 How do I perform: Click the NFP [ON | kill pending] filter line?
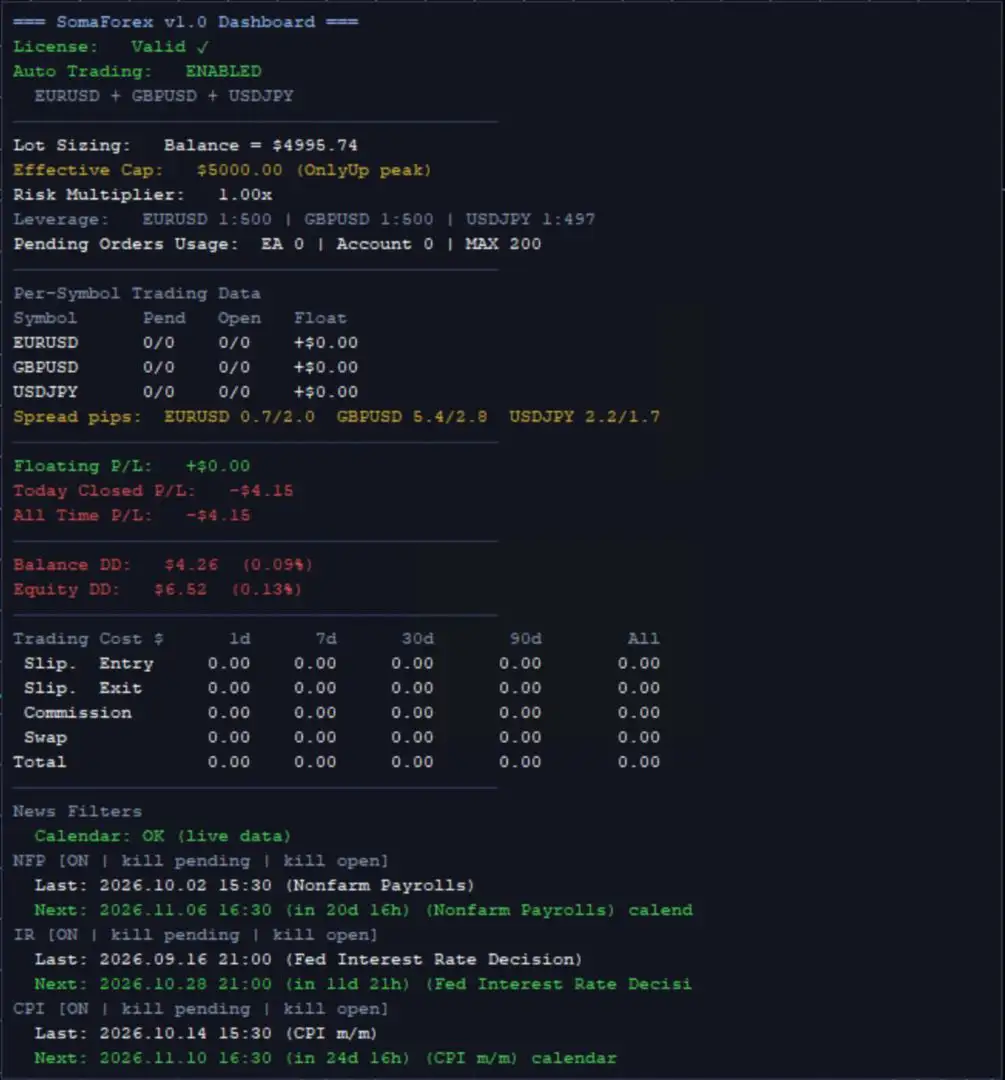201,862
